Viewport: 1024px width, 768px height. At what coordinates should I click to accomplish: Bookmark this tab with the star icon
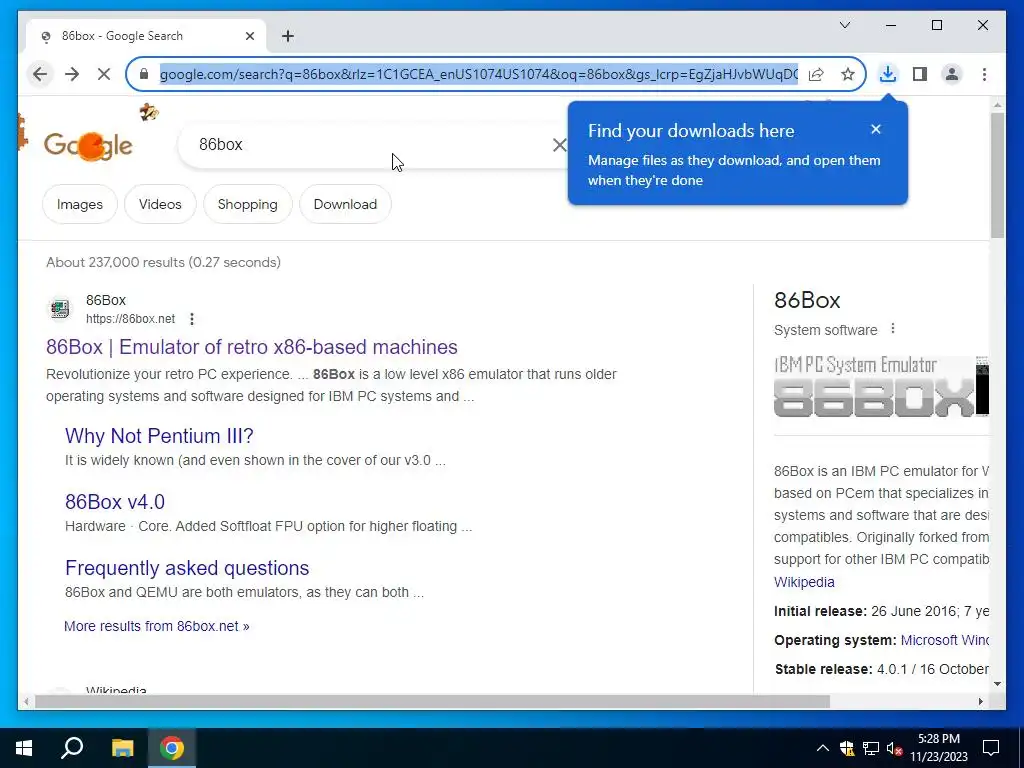pos(848,74)
